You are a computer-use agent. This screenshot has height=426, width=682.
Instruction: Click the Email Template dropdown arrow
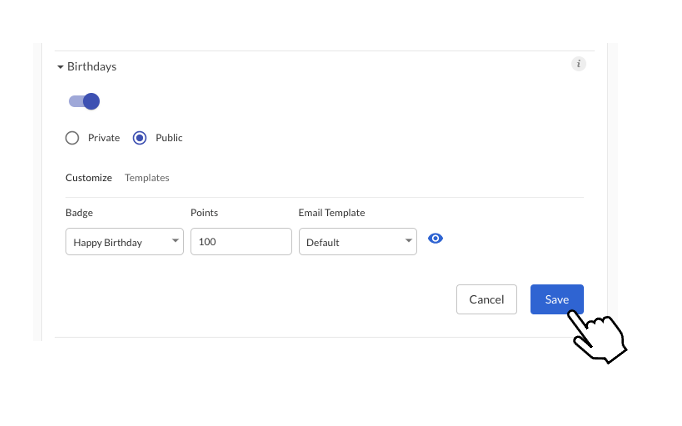408,241
